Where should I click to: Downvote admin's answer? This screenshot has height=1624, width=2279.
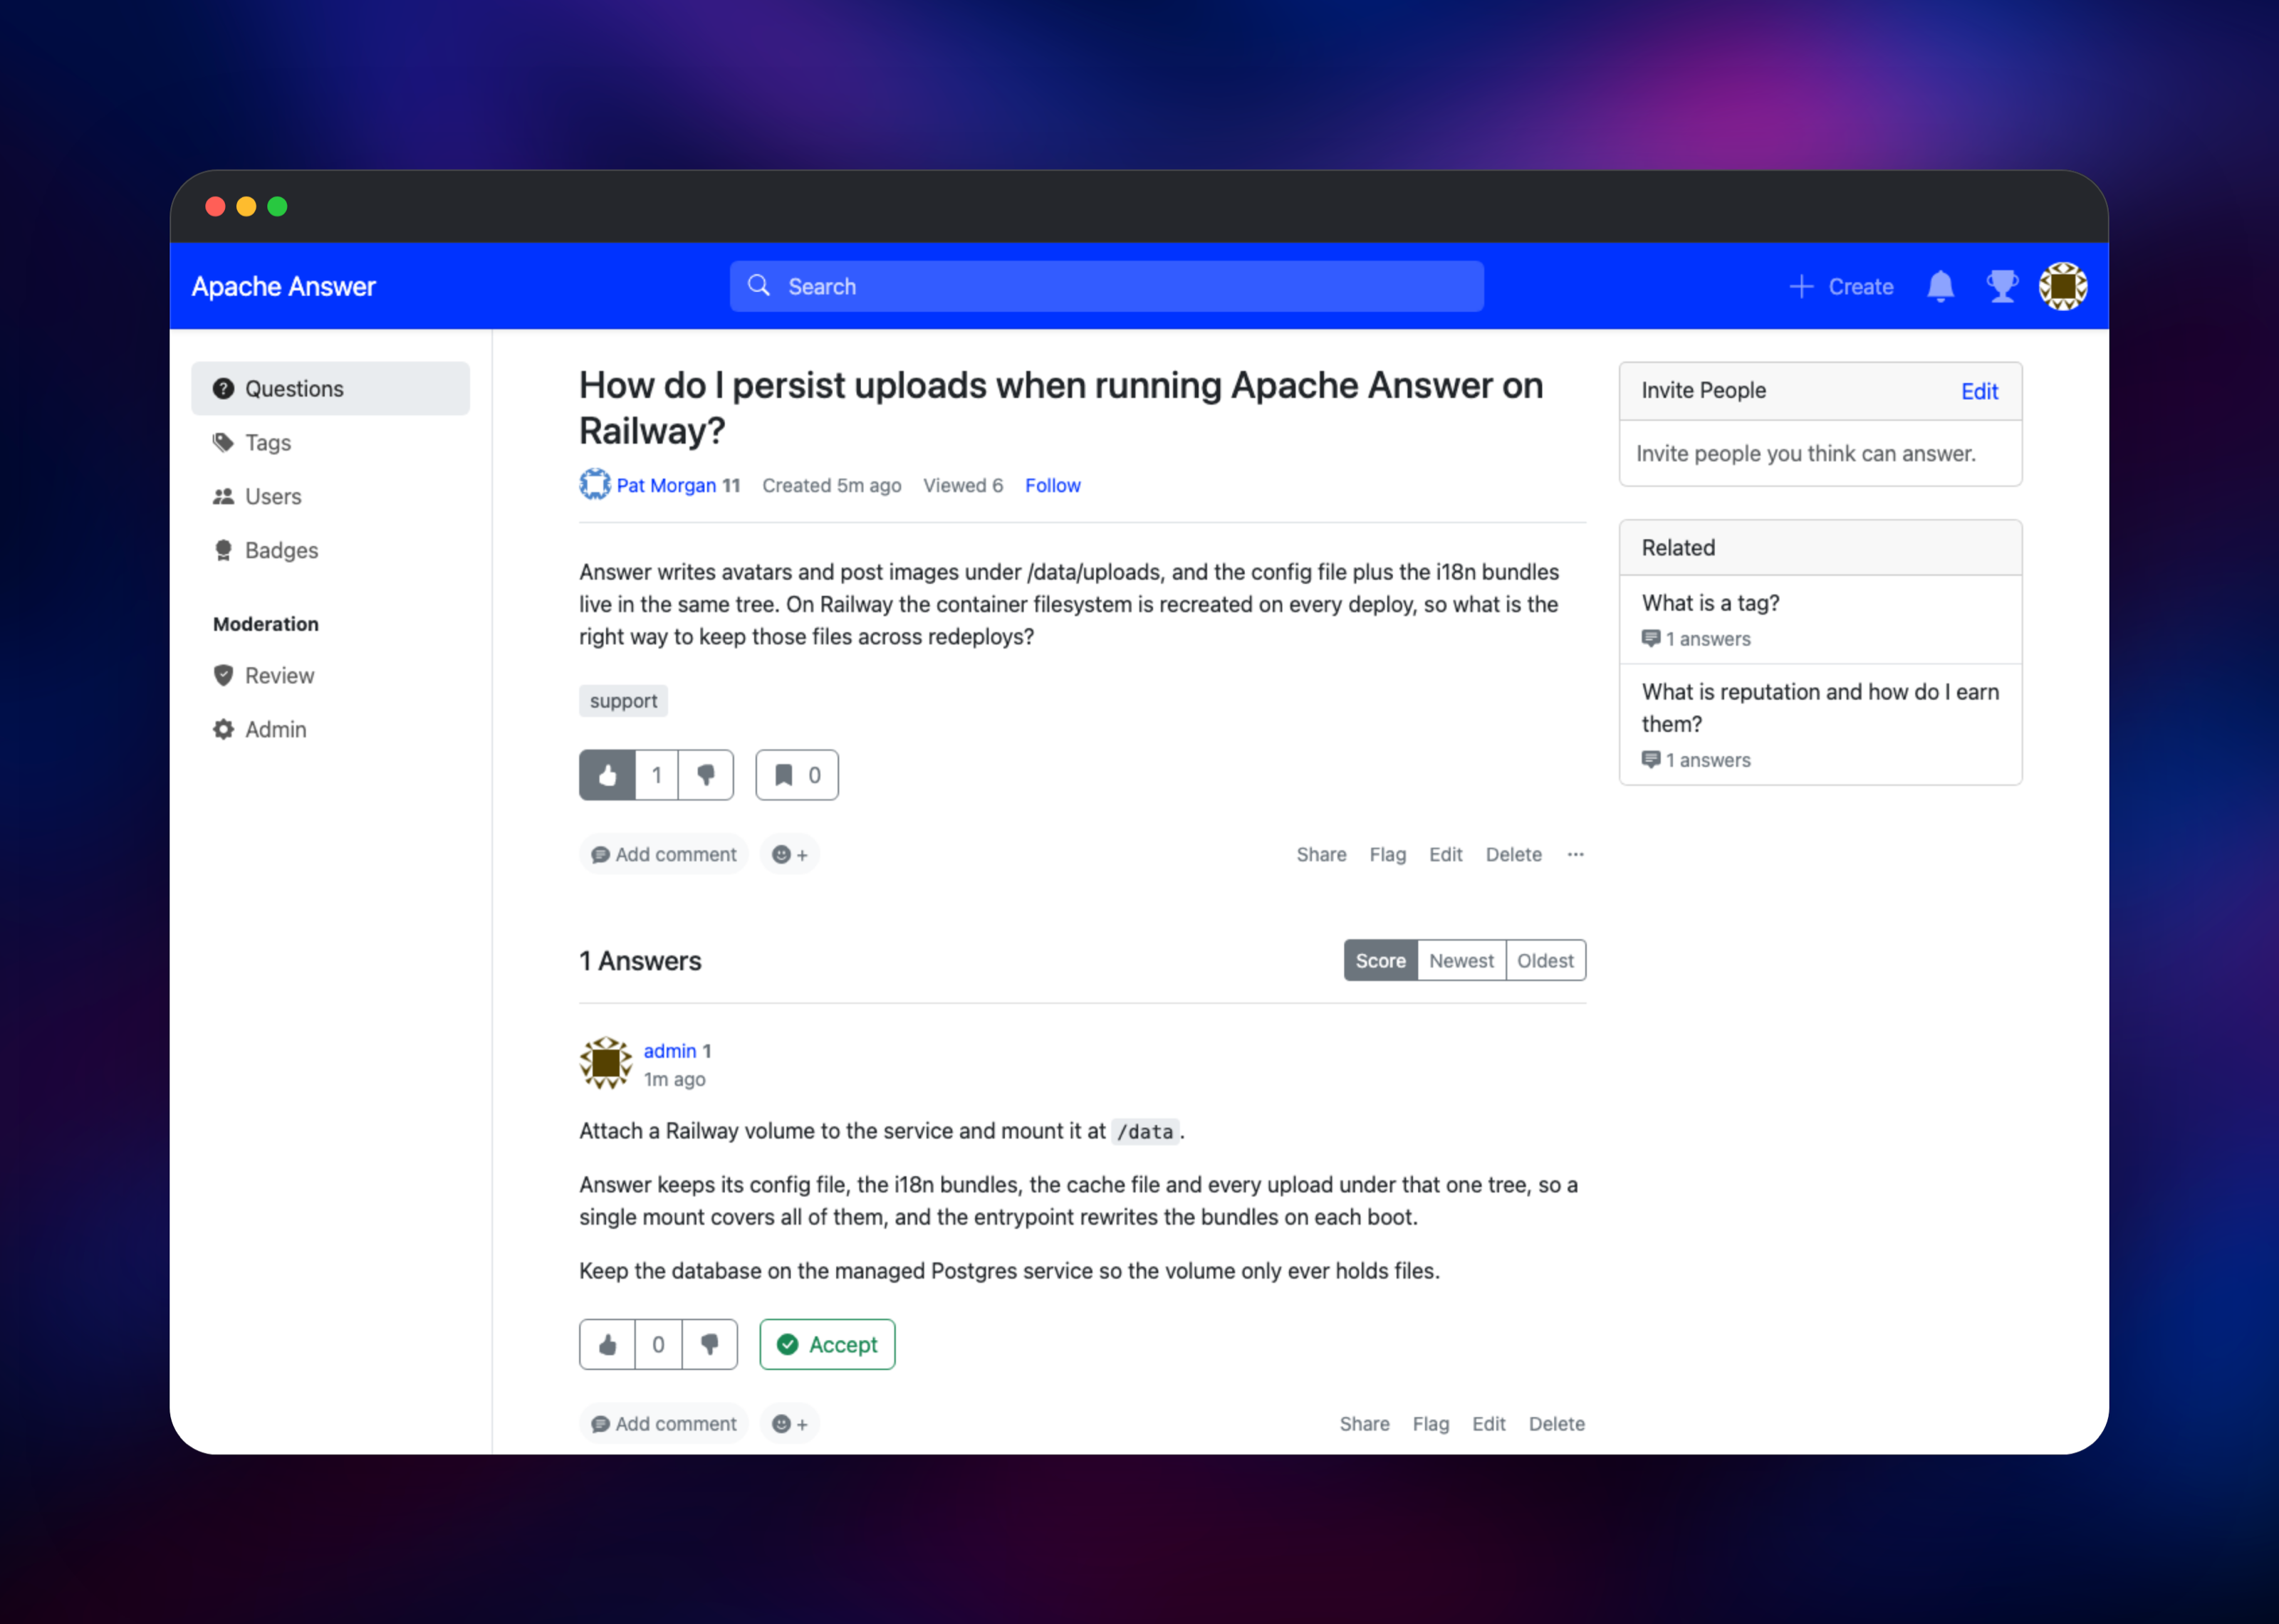[710, 1345]
